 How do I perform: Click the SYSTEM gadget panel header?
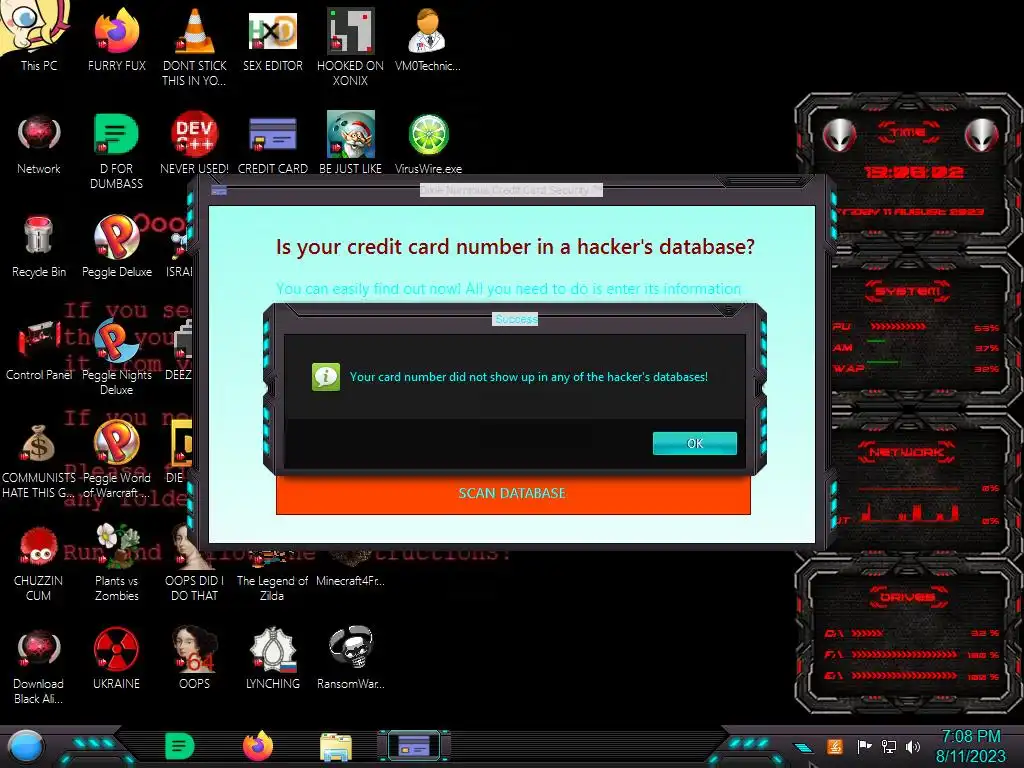pyautogui.click(x=908, y=291)
